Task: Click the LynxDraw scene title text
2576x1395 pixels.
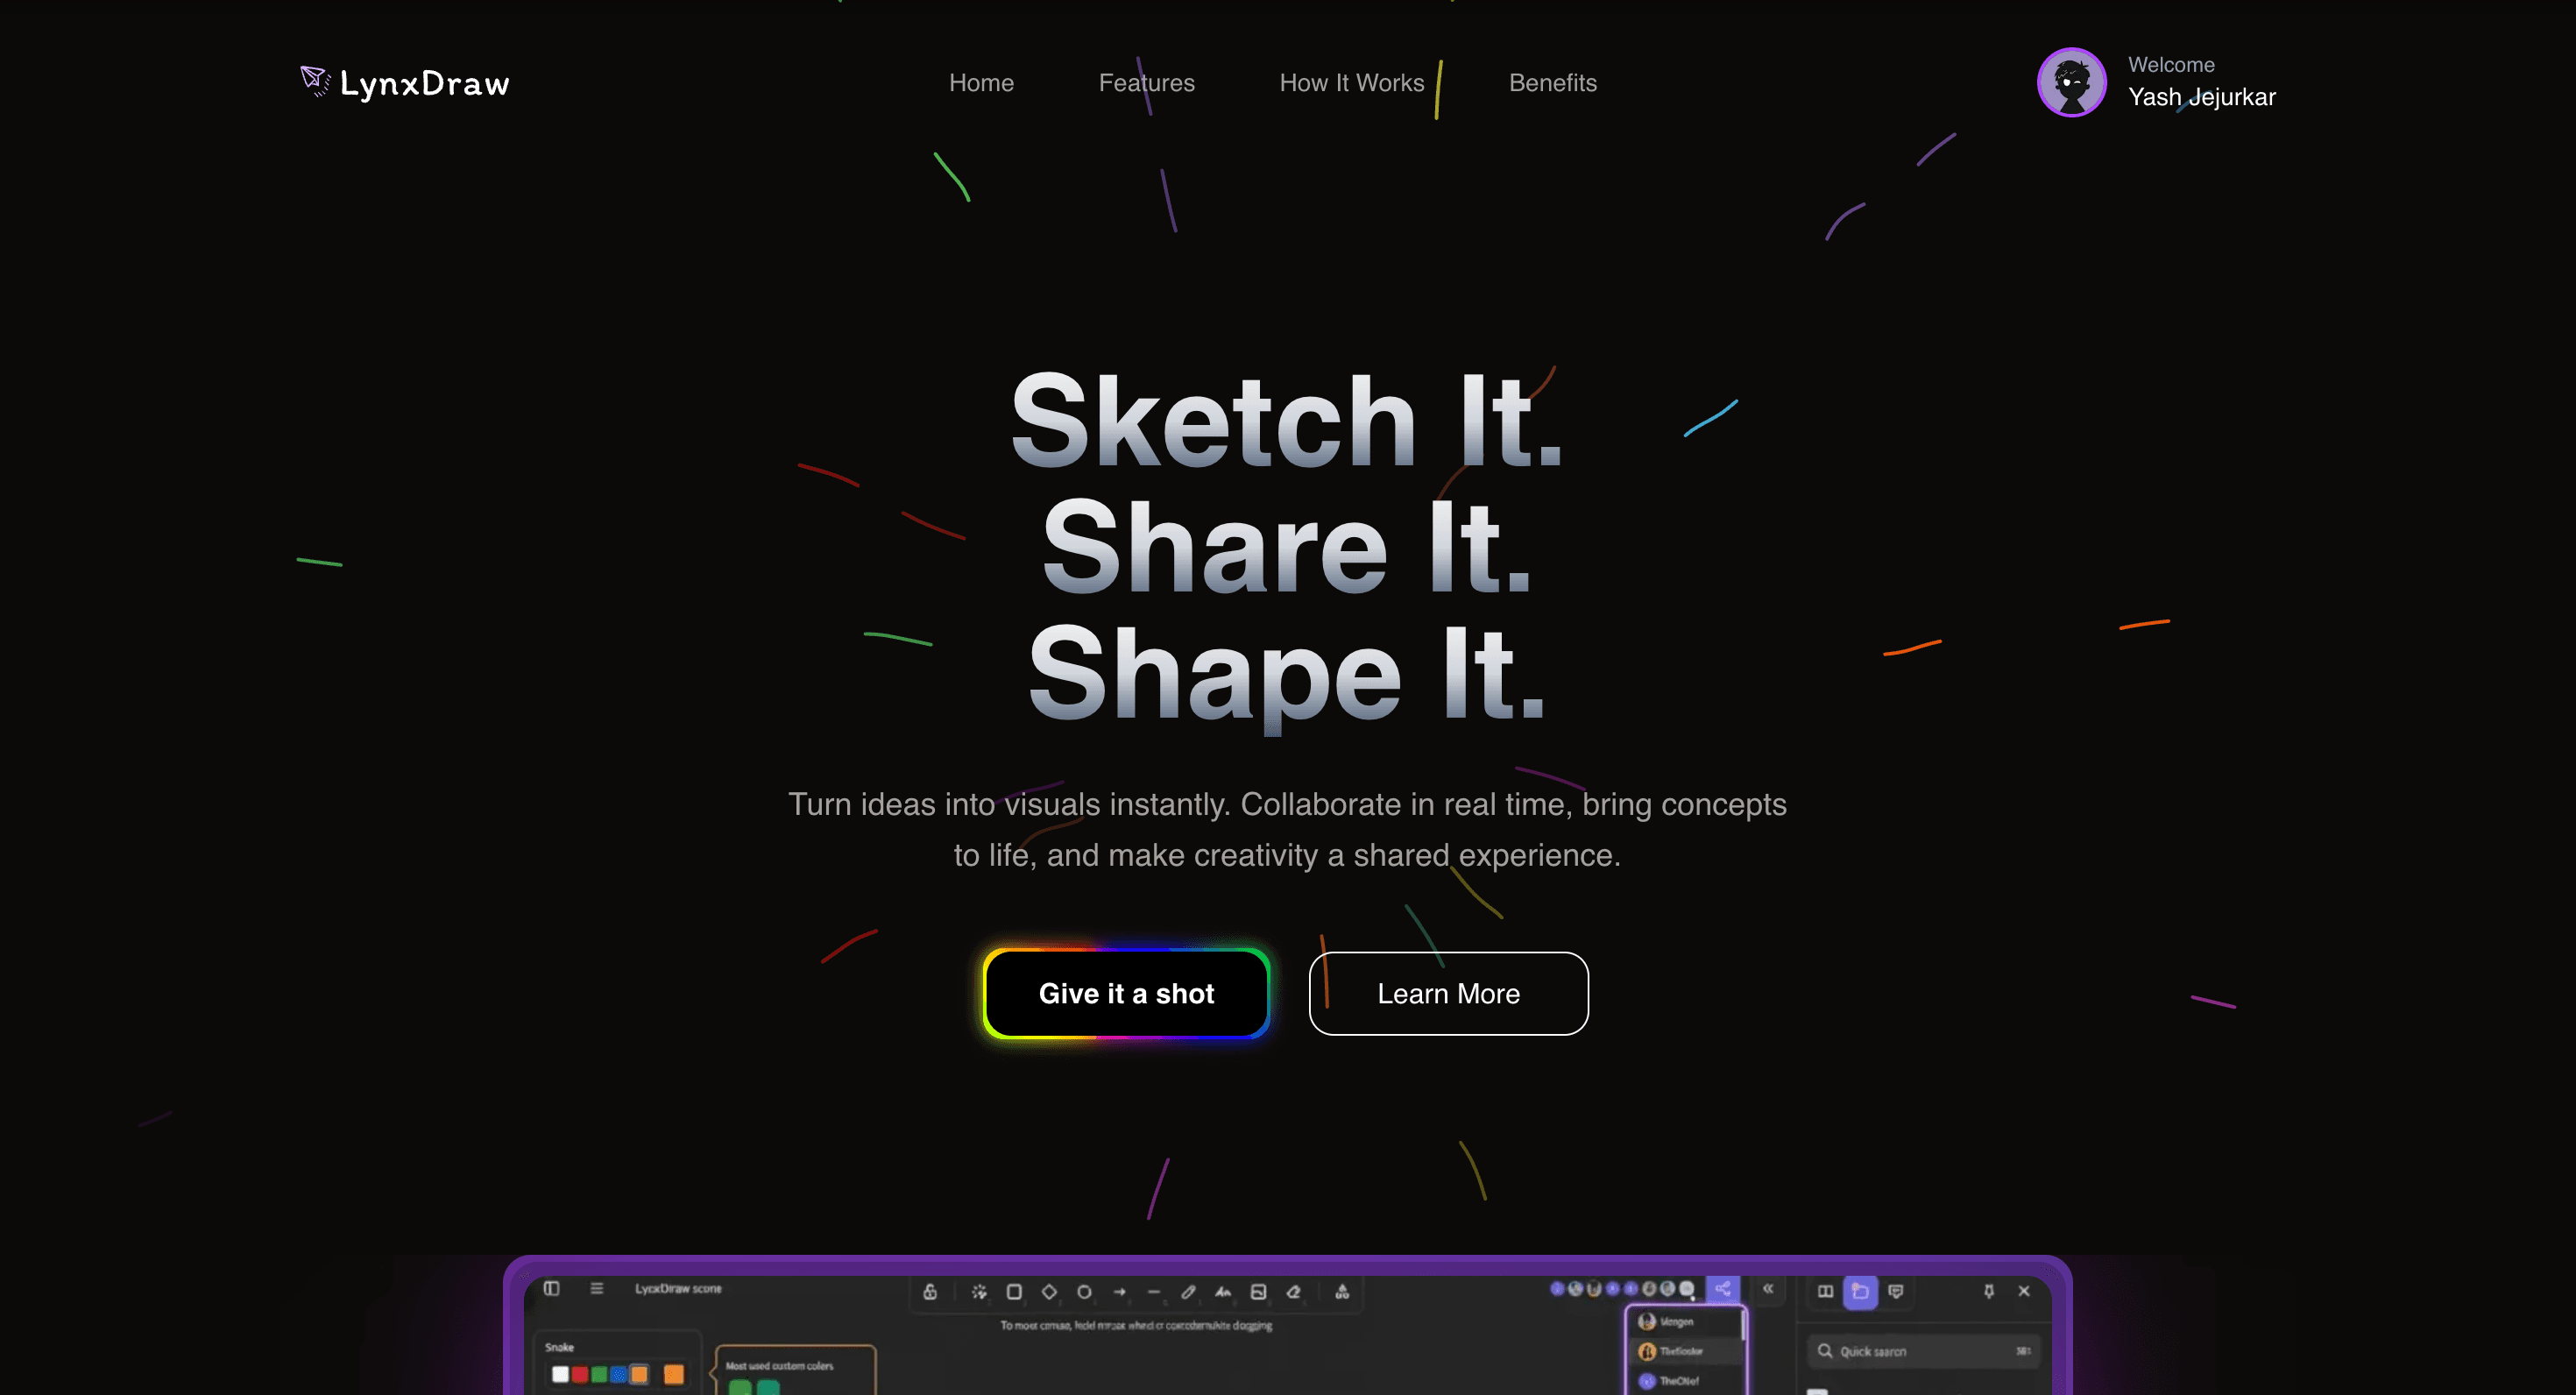Action: point(678,1289)
